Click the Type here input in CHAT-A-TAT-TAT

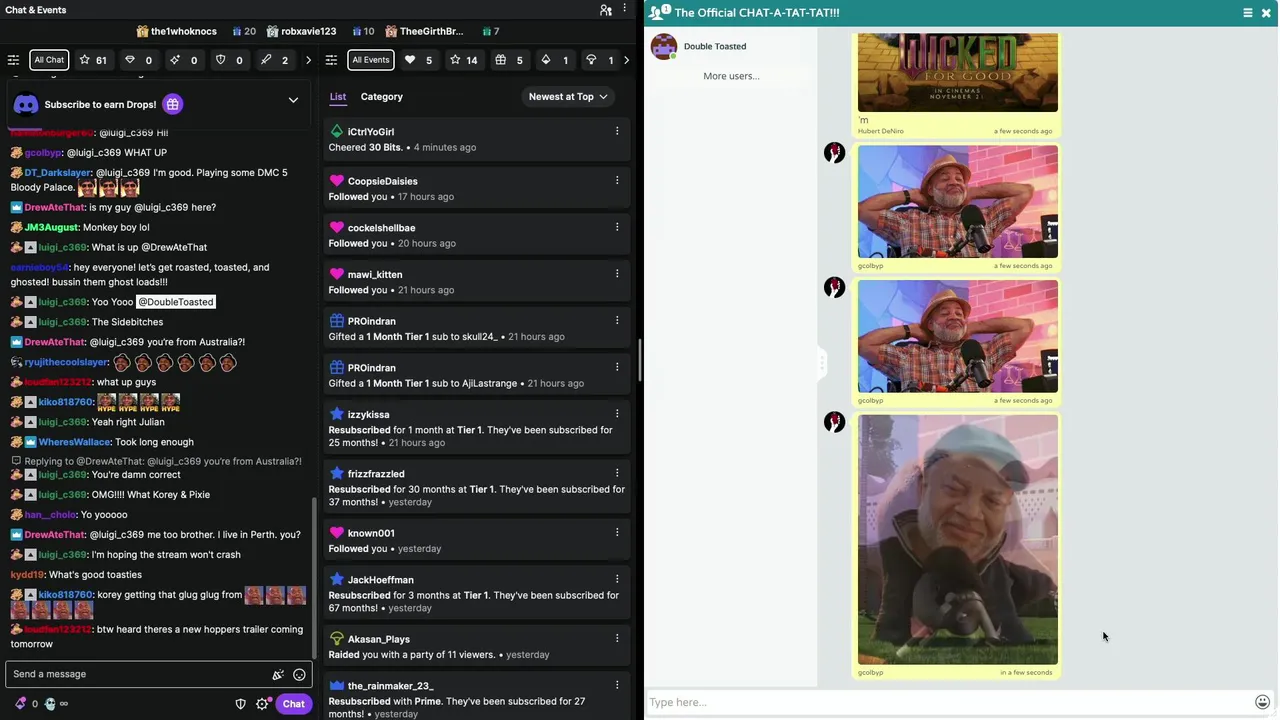point(948,702)
